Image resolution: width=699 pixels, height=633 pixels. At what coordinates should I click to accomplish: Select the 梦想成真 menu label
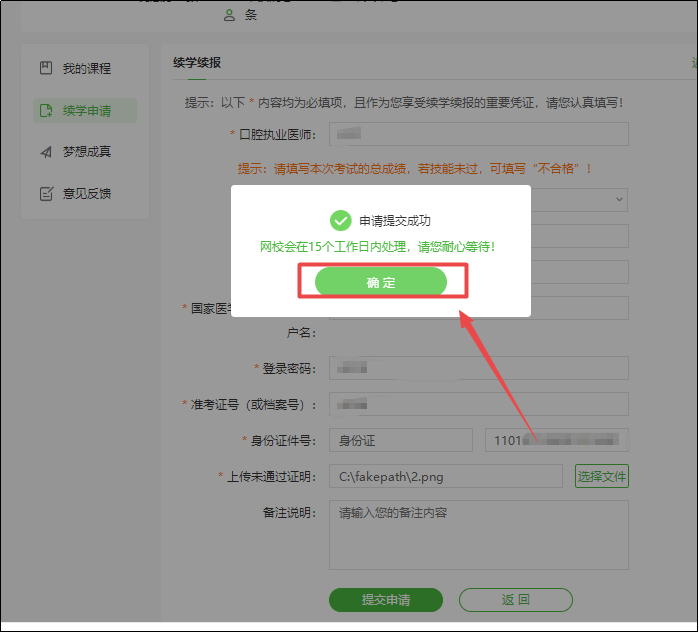[x=87, y=152]
